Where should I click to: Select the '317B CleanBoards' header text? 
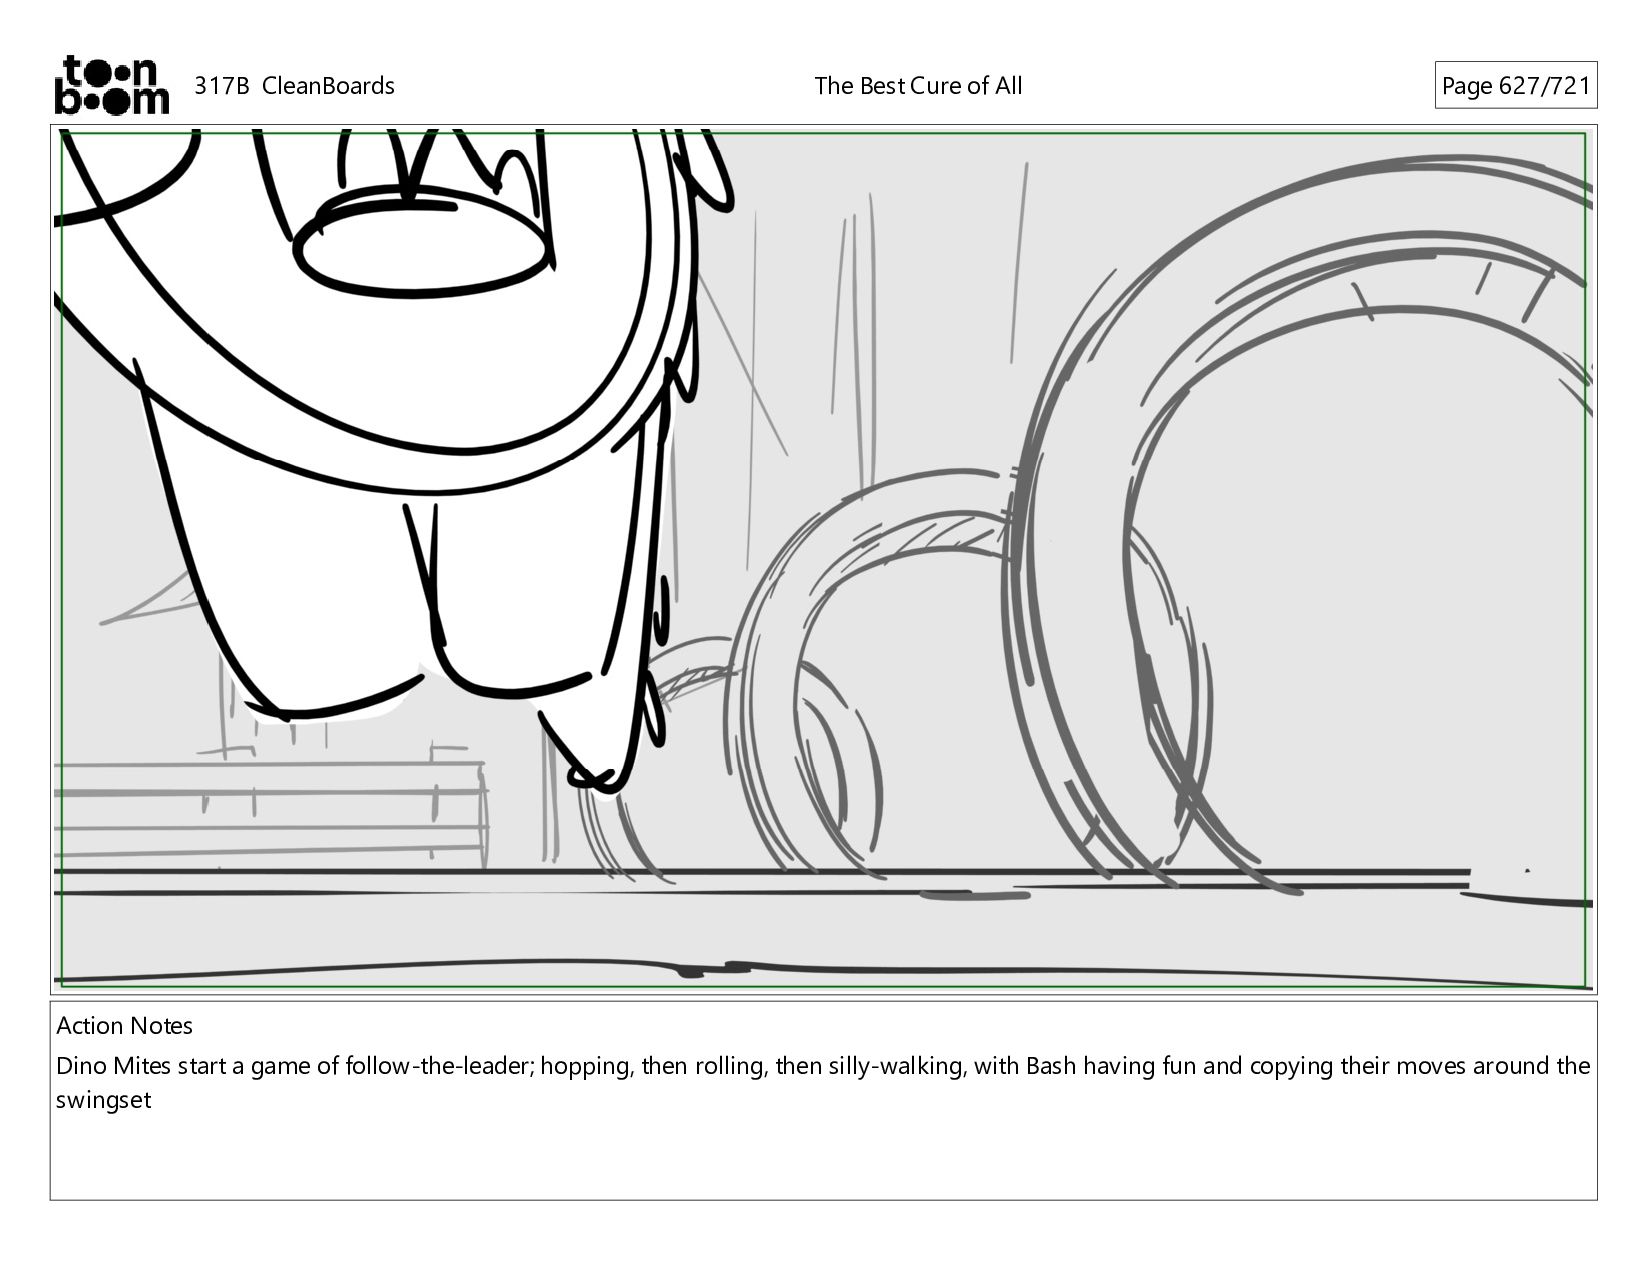click(x=294, y=86)
